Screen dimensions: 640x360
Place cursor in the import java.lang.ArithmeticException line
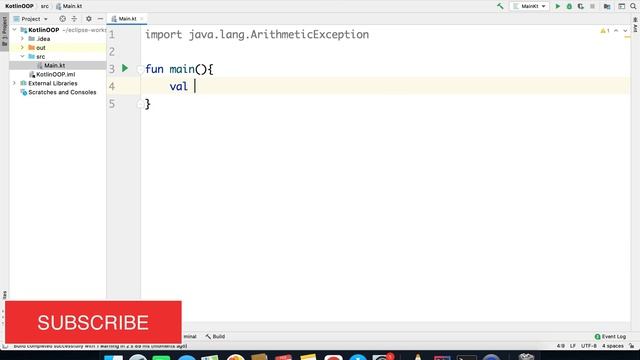(257, 35)
